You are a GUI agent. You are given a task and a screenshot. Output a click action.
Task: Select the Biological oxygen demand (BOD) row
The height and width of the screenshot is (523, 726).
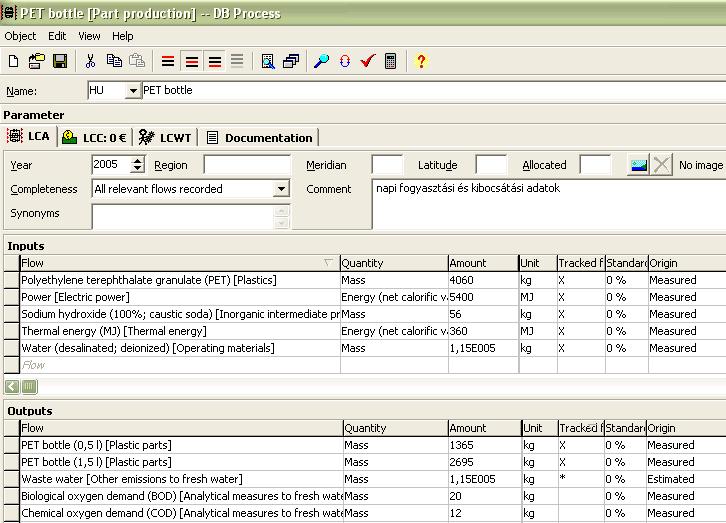(182, 496)
